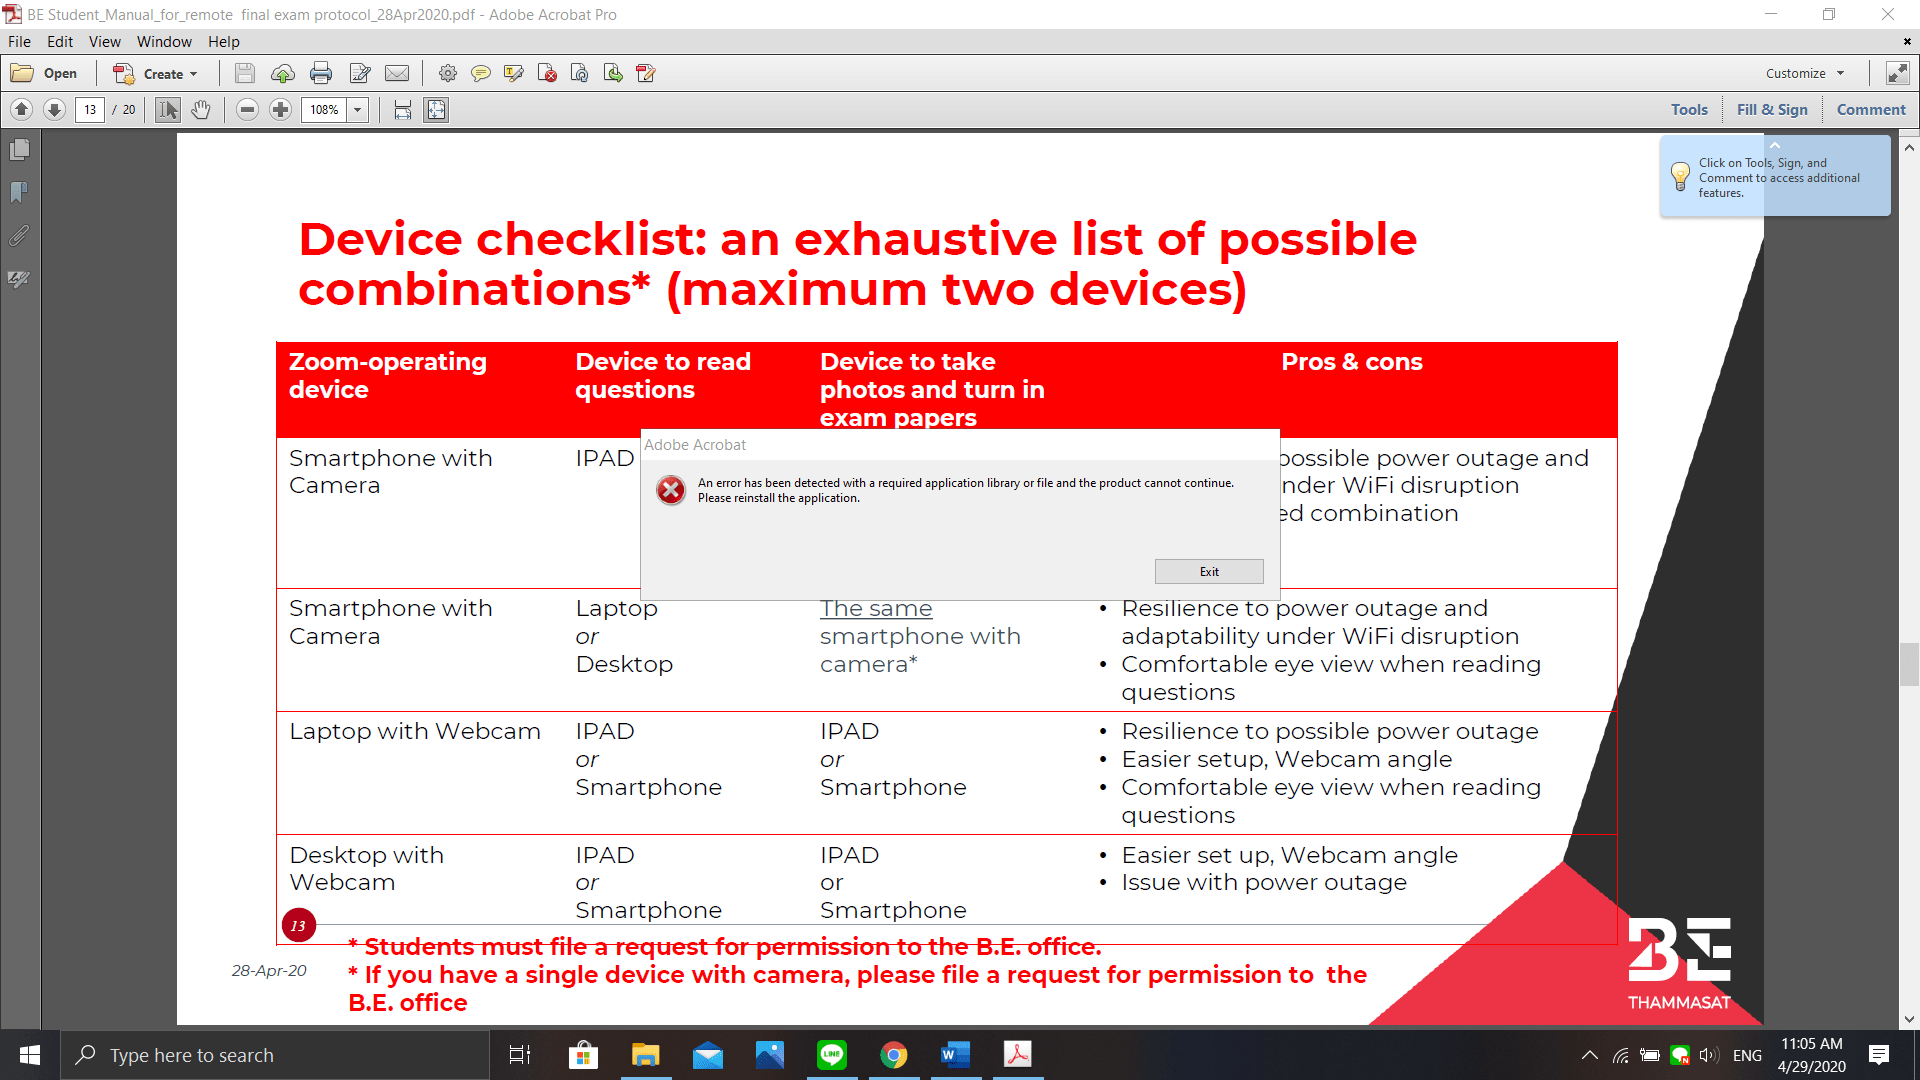Click Exit on the Adobe Acrobat error dialog
1920x1080 pixels.
[x=1209, y=571]
